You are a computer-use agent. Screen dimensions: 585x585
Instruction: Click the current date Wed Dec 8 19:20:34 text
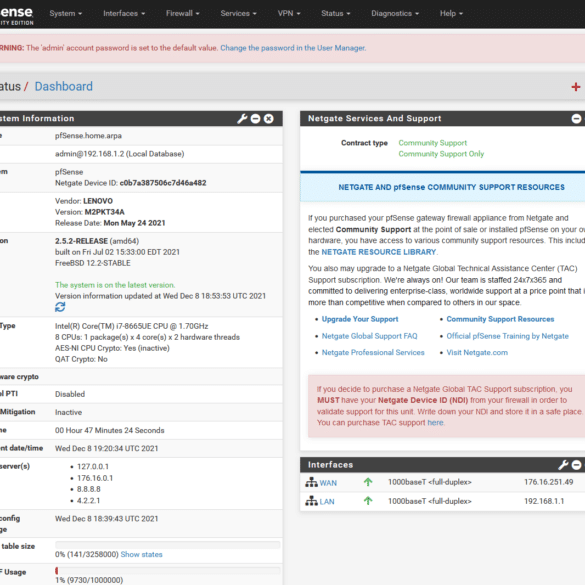pos(106,448)
